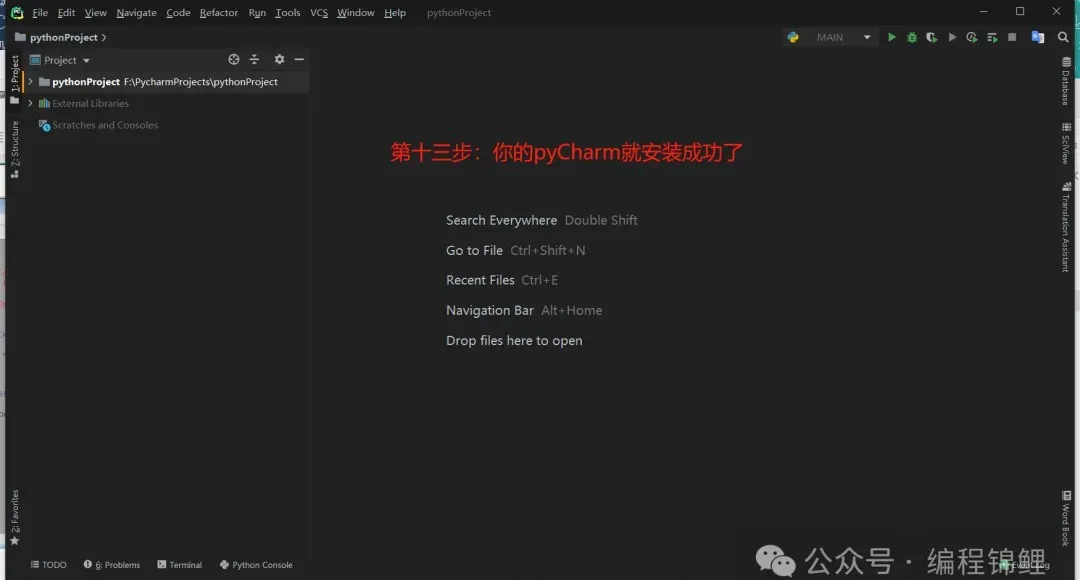Profile the MAIN configuration
Screen dimensions: 1080x580
coord(972,37)
